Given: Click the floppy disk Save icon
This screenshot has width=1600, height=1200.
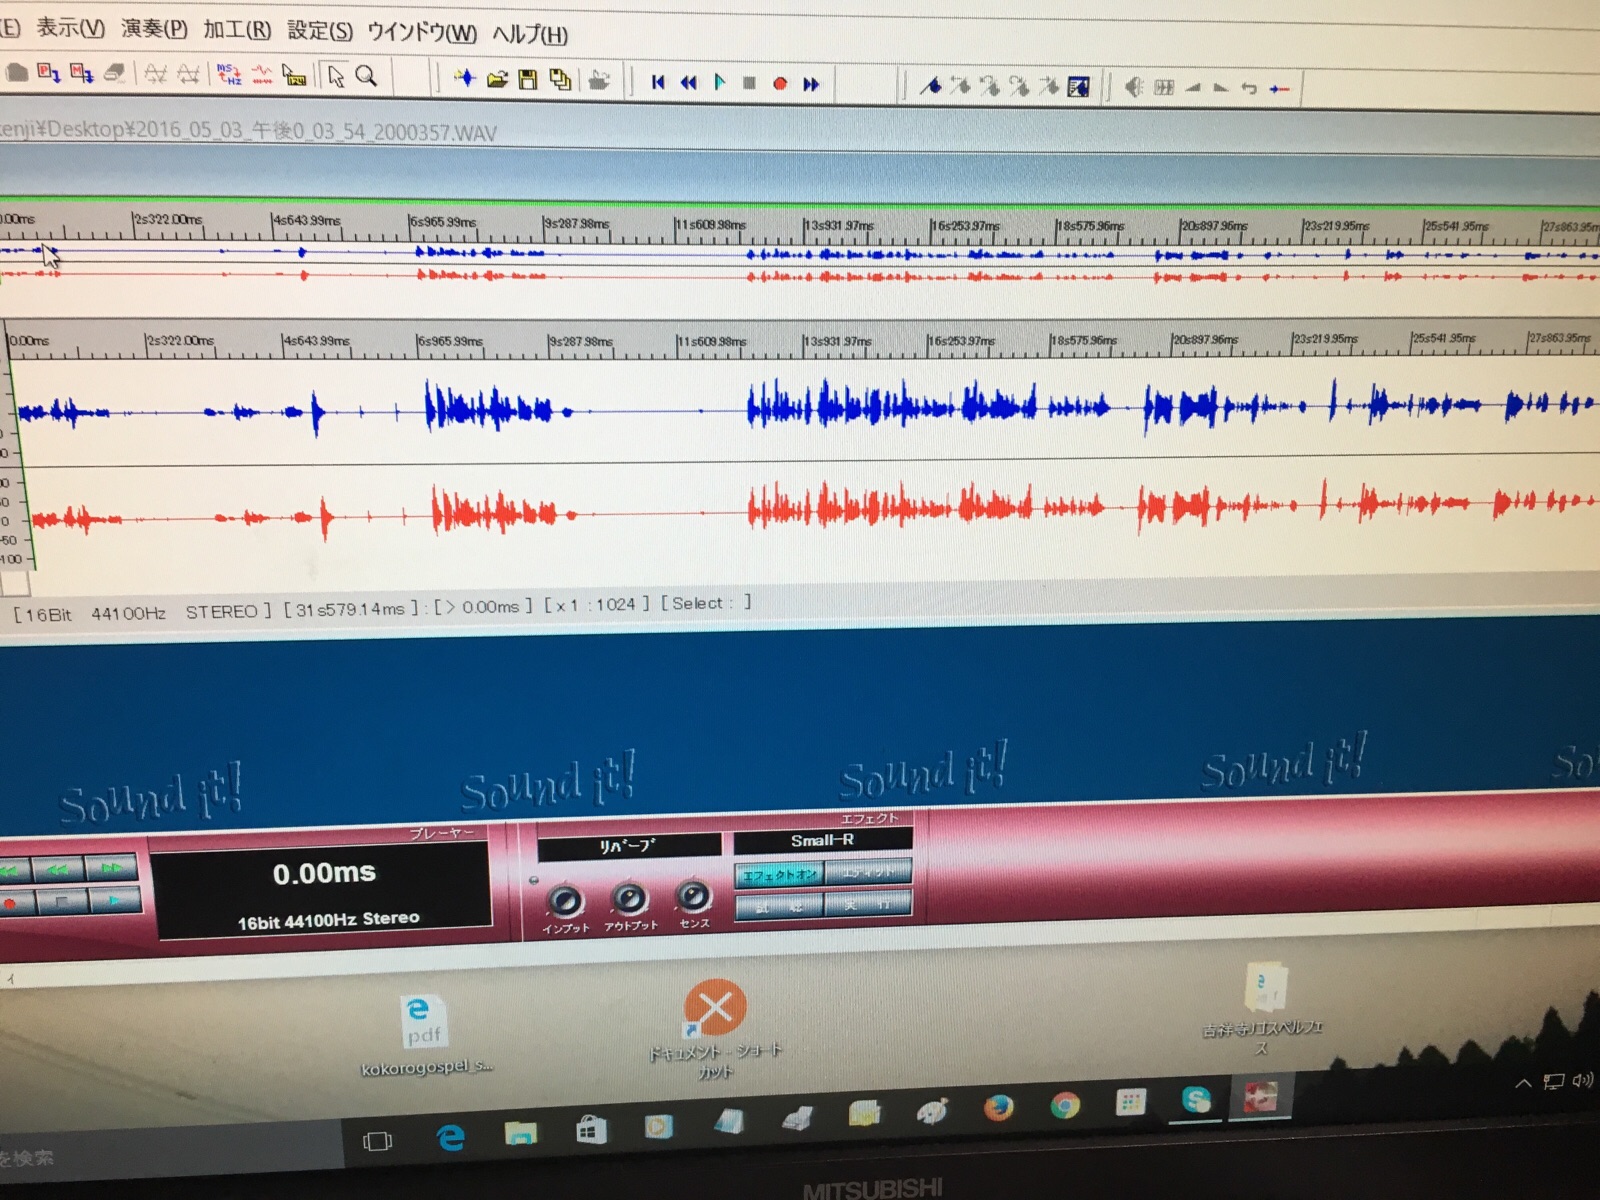Looking at the screenshot, I should 528,80.
